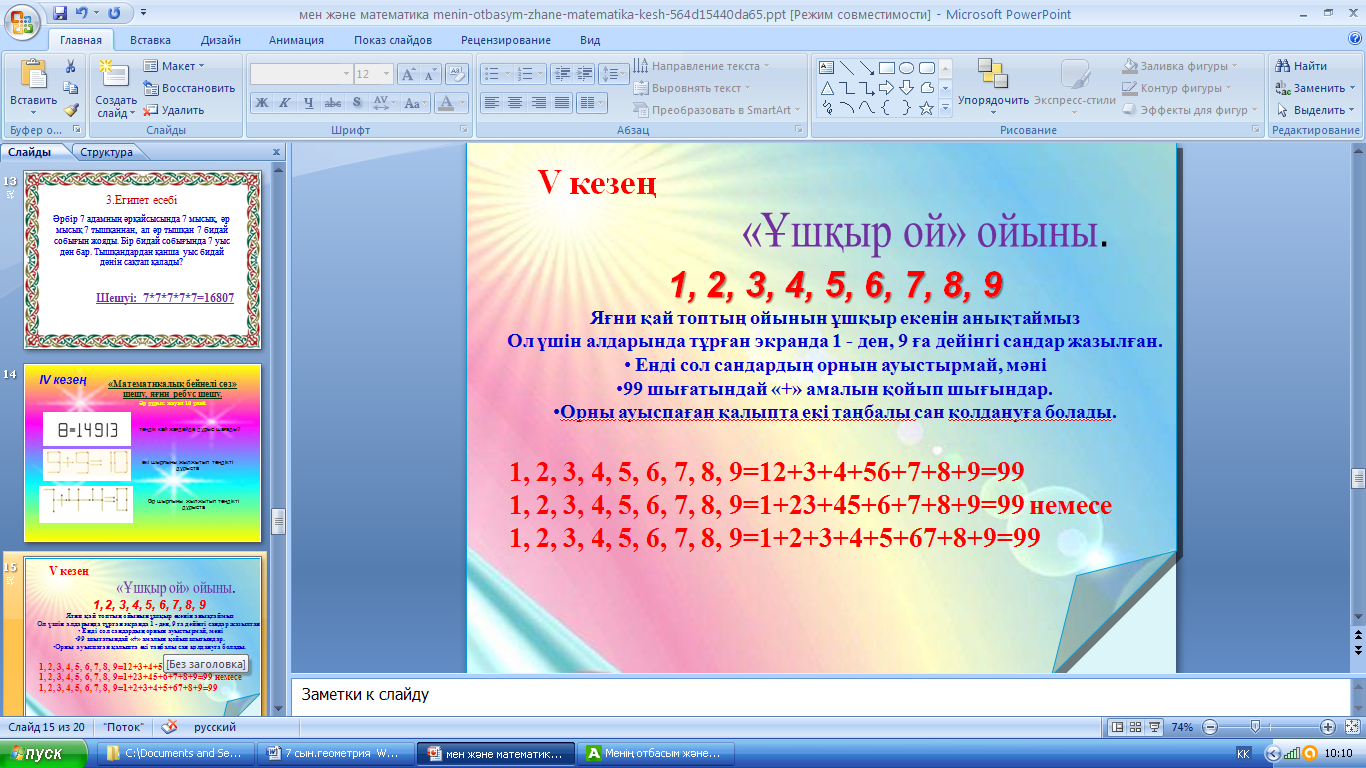Select the five-point star shape
This screenshot has width=1366, height=768.
(x=926, y=108)
